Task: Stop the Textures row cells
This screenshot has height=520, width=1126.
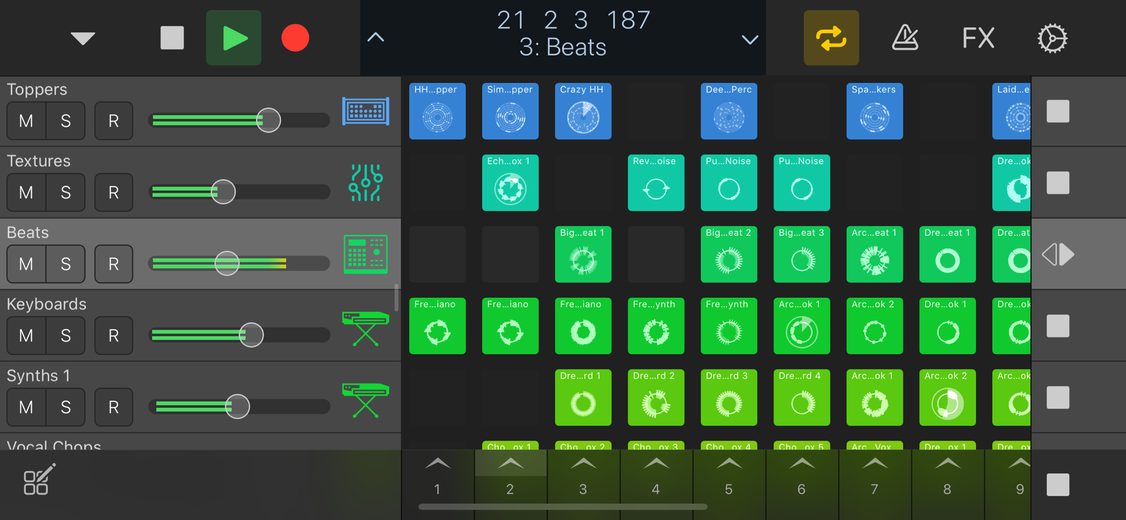Action: pos(1058,183)
